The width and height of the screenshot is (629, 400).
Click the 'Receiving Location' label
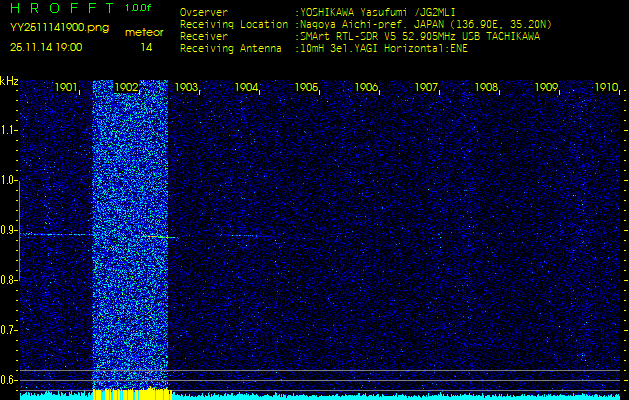tap(234, 24)
